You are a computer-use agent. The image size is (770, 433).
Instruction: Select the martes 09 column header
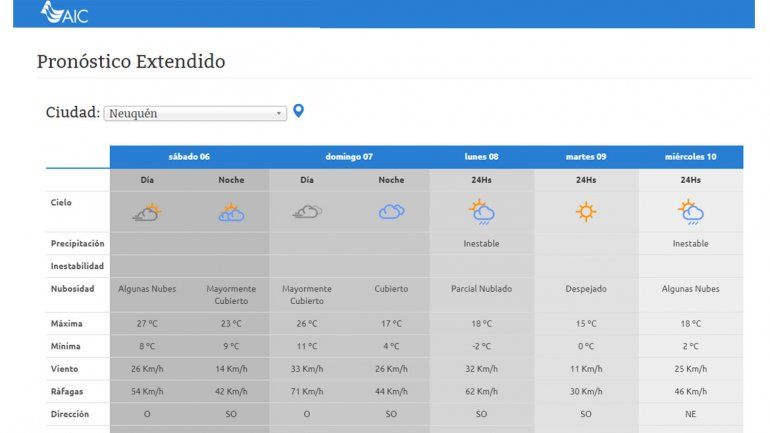(586, 157)
